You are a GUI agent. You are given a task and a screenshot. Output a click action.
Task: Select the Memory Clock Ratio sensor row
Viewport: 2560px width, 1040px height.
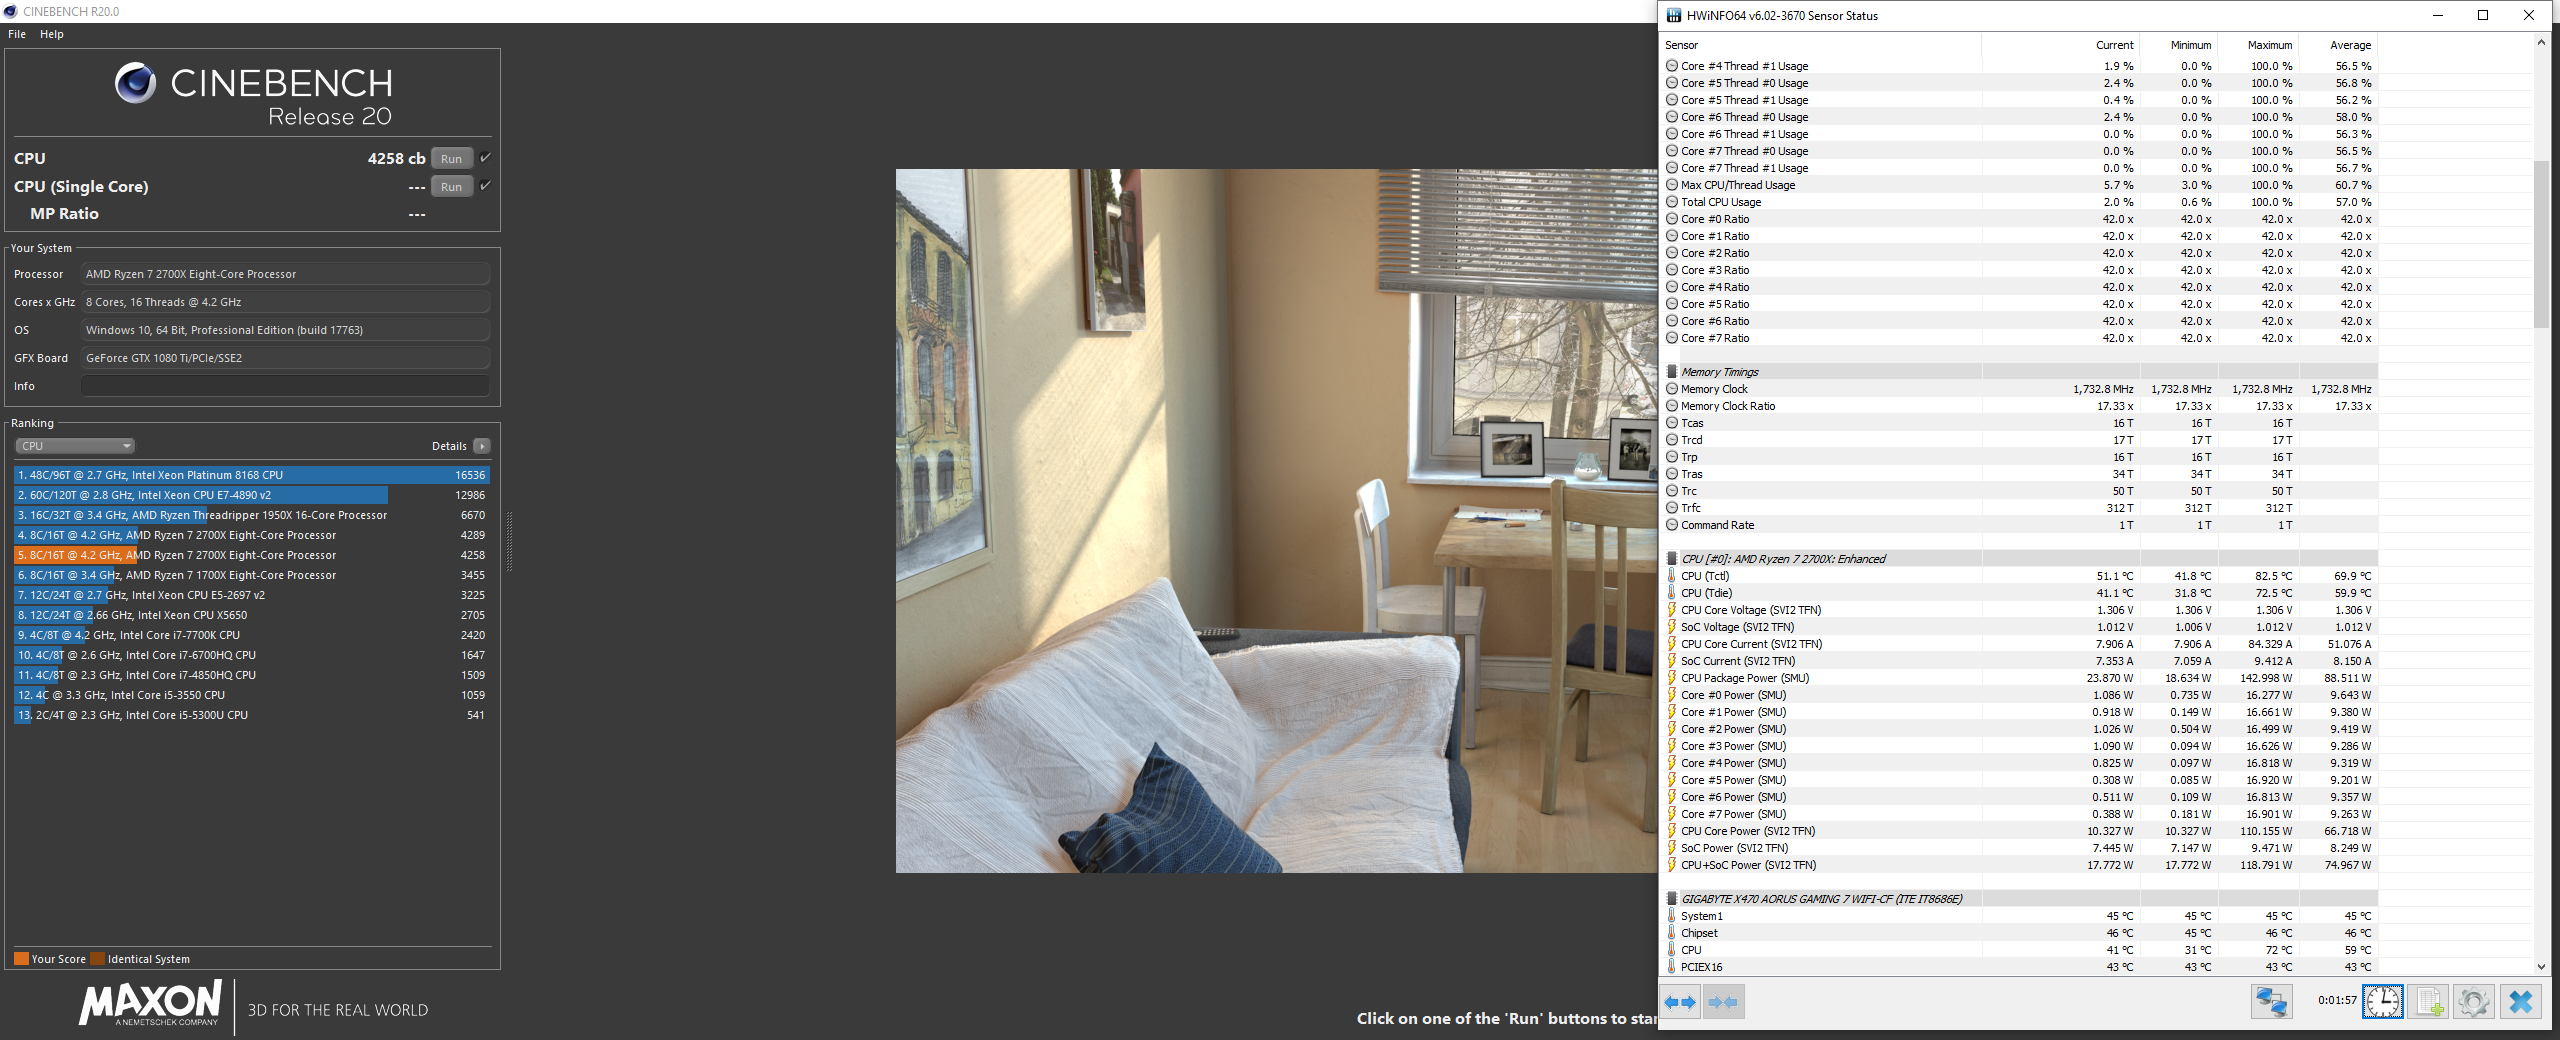pos(2019,406)
